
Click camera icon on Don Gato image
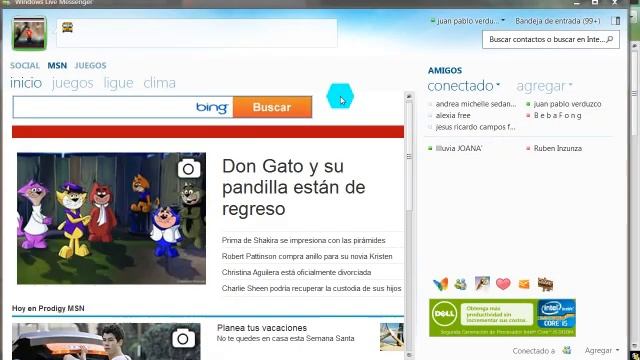click(x=189, y=169)
